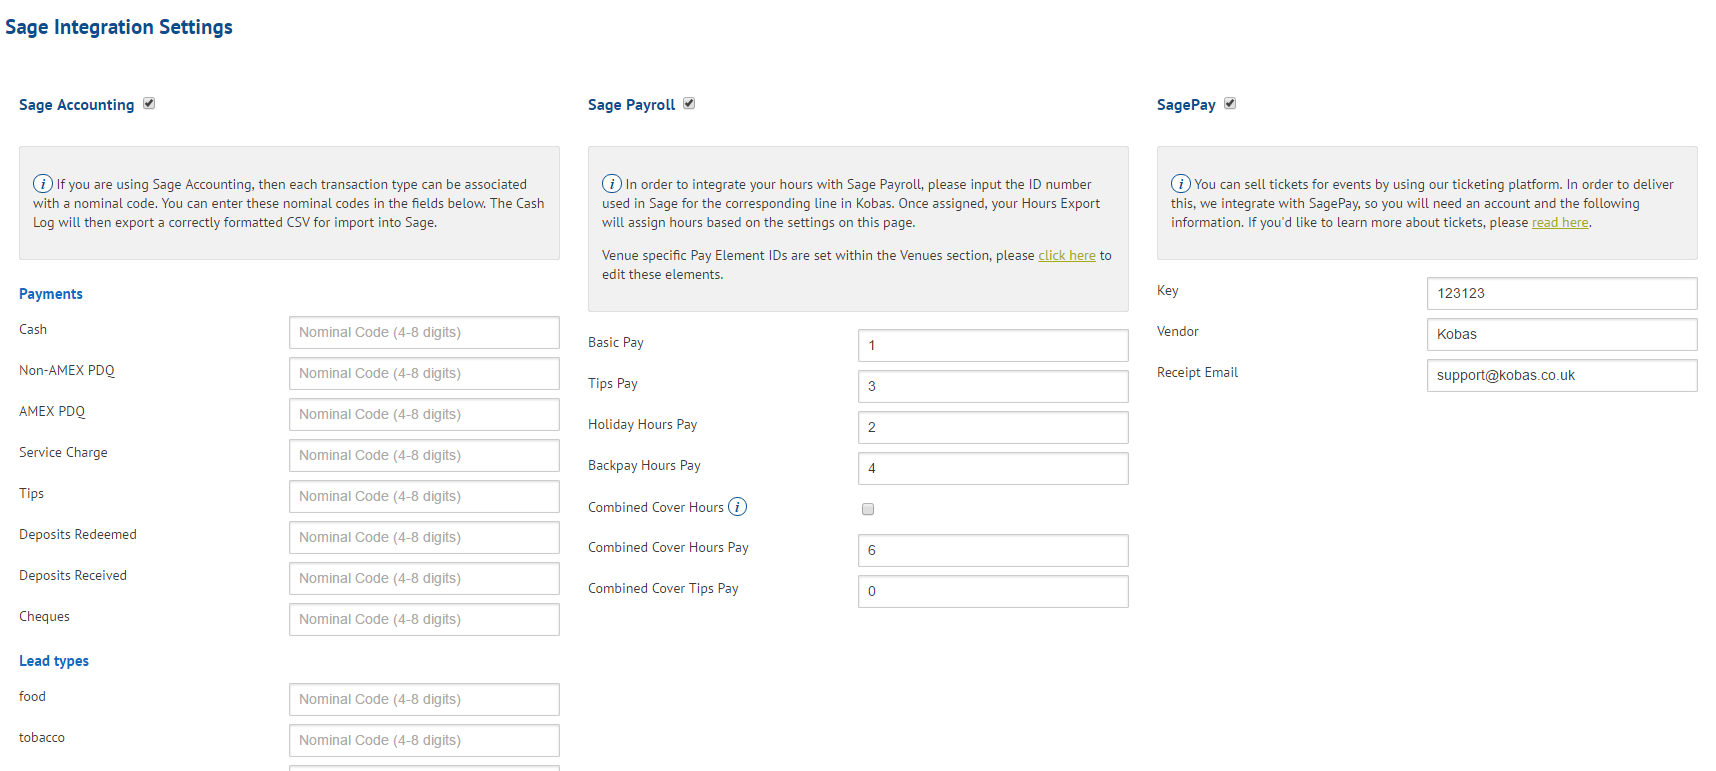Click the Combined Cover Hours label
1716x771 pixels.
click(656, 507)
